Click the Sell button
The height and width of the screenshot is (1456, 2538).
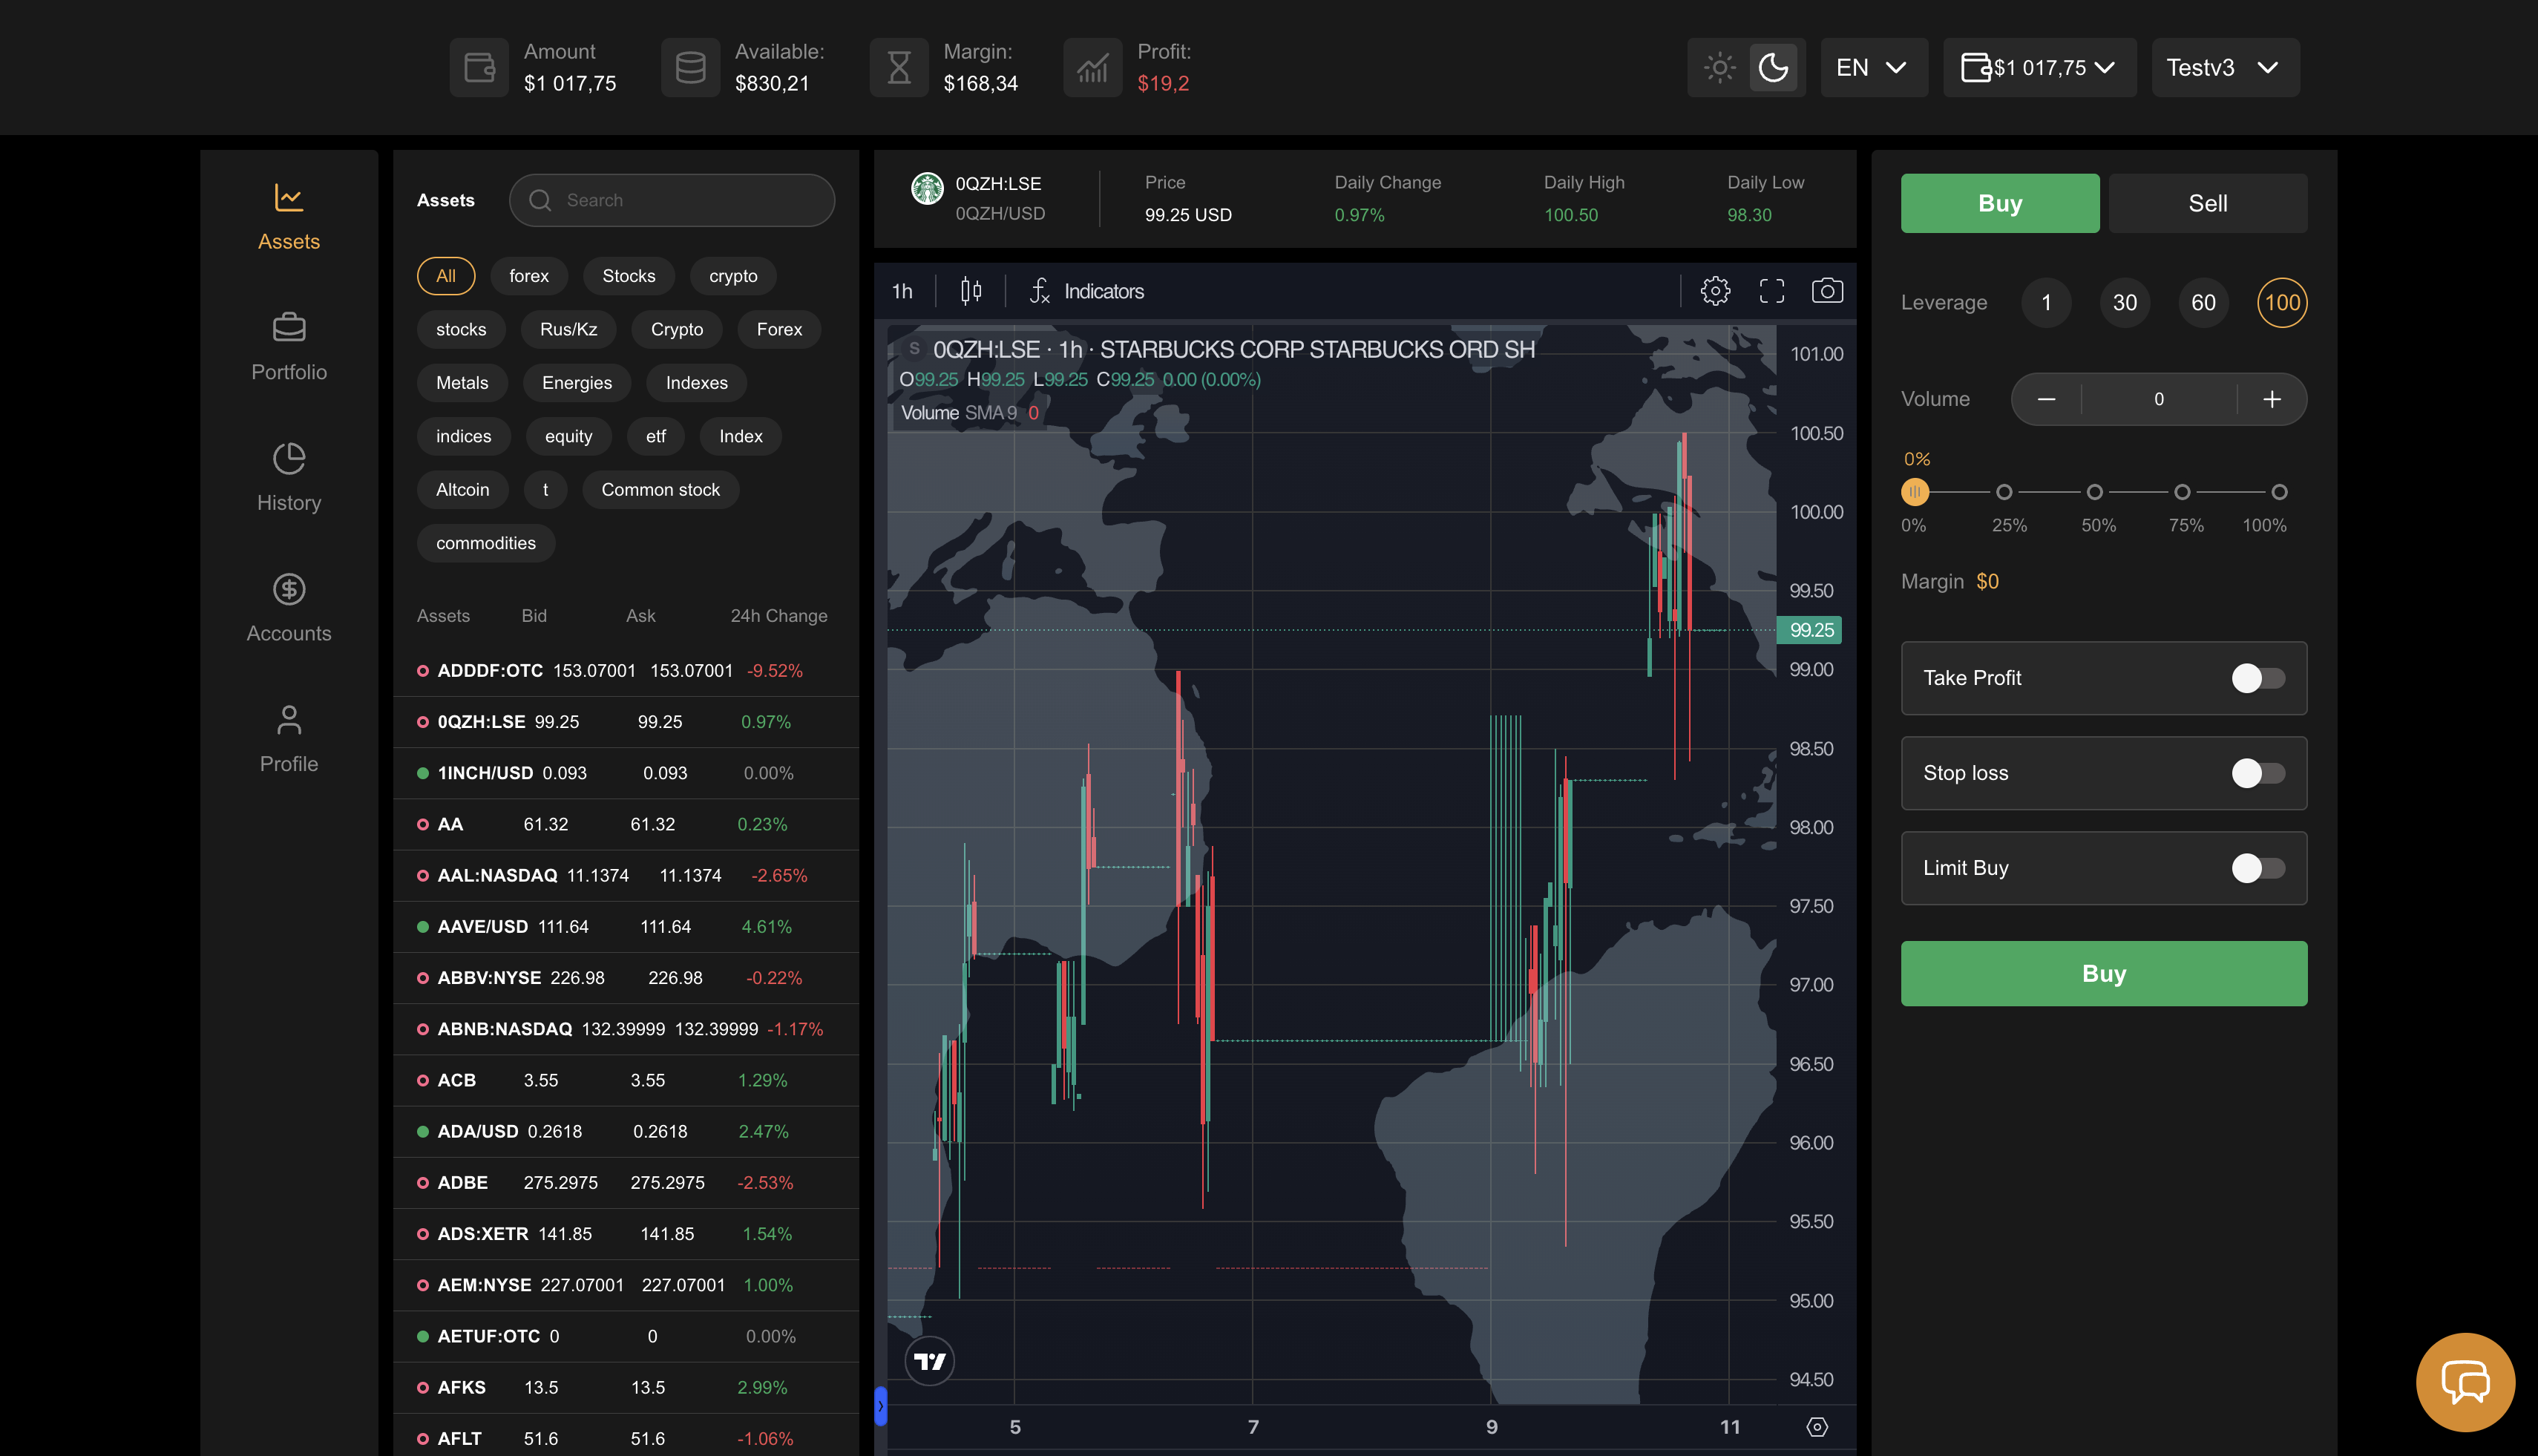click(2207, 203)
